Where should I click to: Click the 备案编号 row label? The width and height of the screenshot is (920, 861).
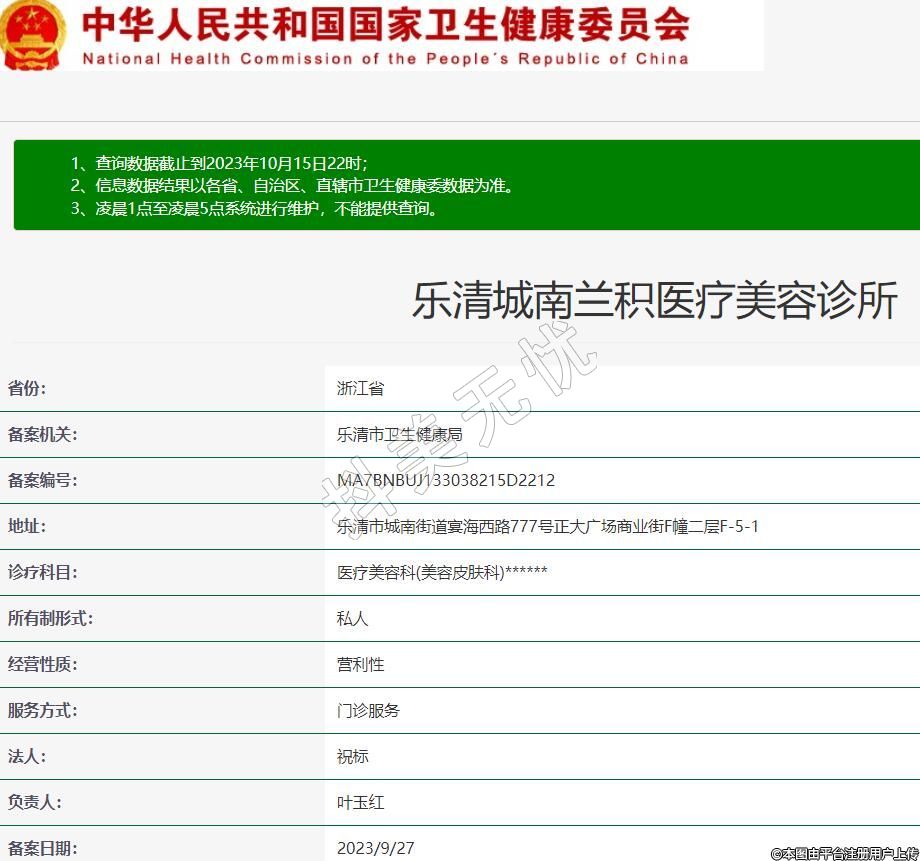[x=42, y=480]
